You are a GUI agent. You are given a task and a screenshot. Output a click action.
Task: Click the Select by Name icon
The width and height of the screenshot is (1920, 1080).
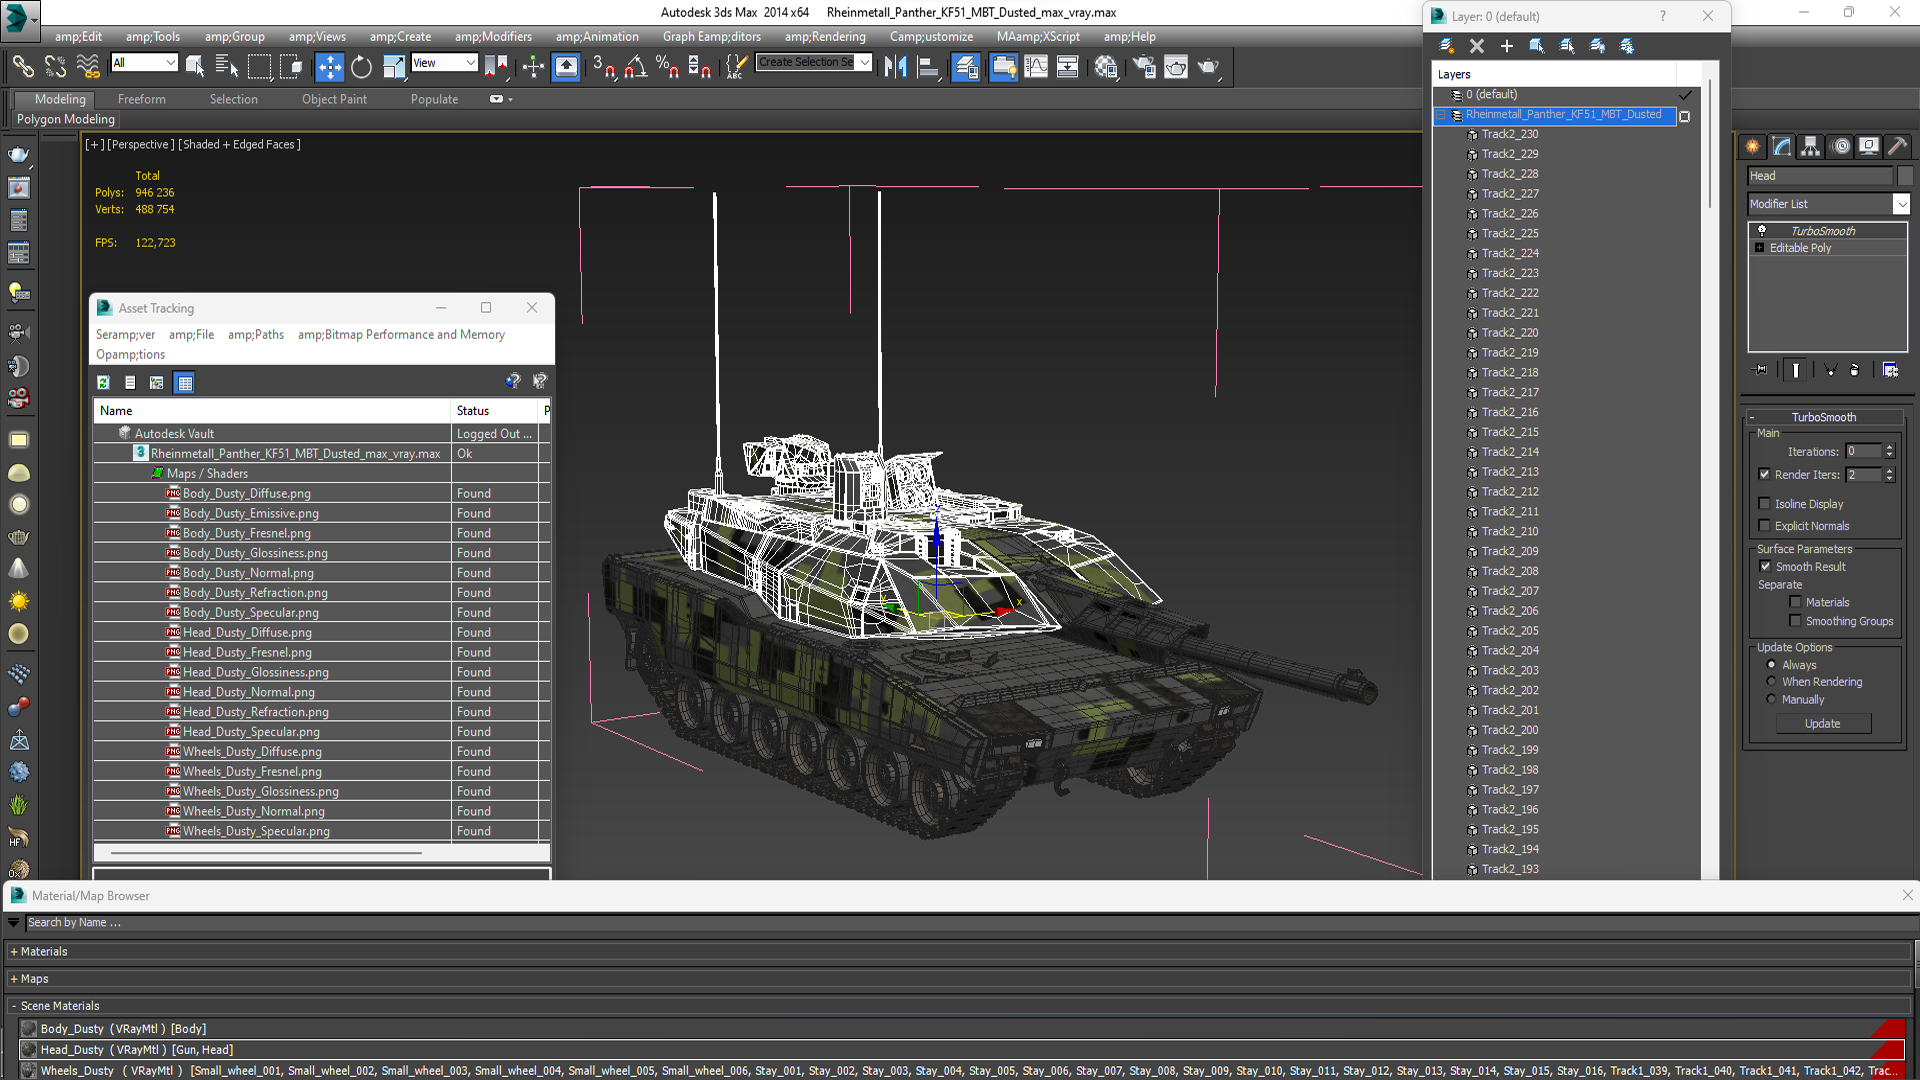coord(227,67)
